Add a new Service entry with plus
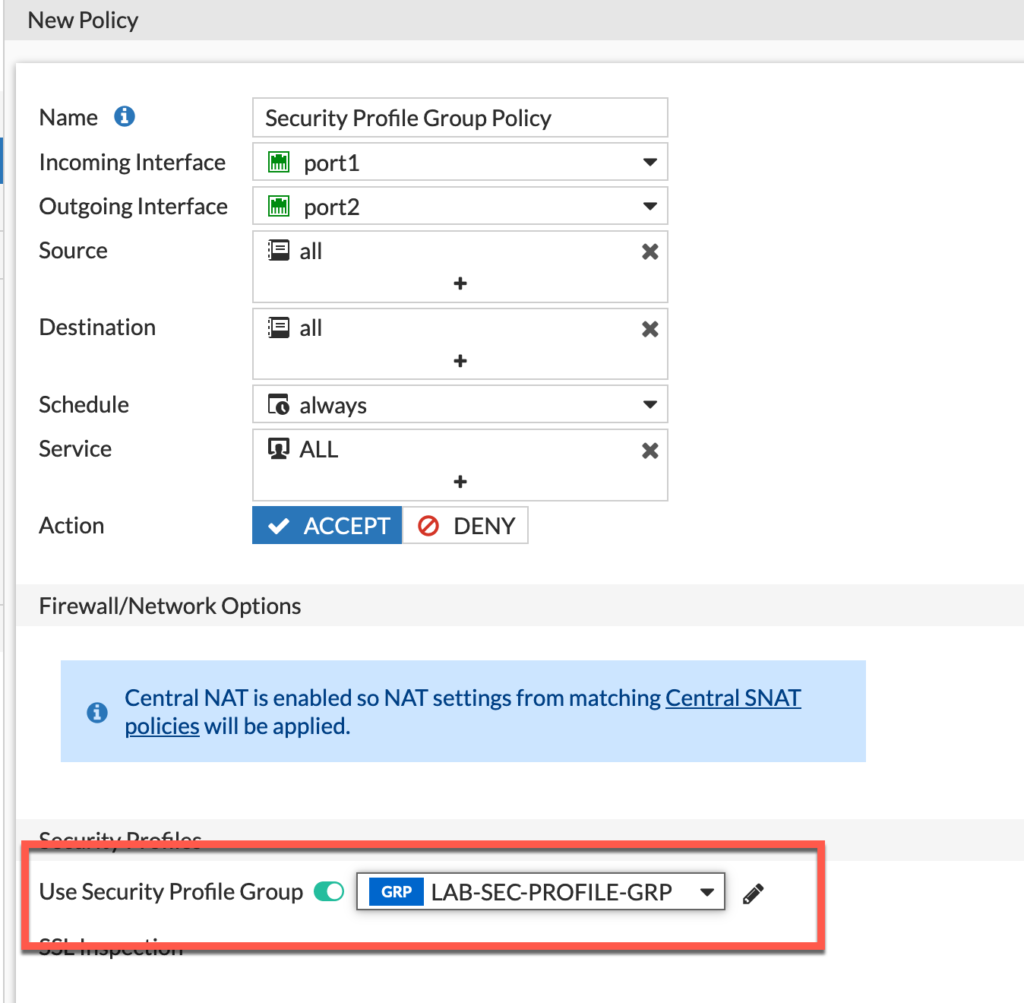 pyautogui.click(x=460, y=481)
